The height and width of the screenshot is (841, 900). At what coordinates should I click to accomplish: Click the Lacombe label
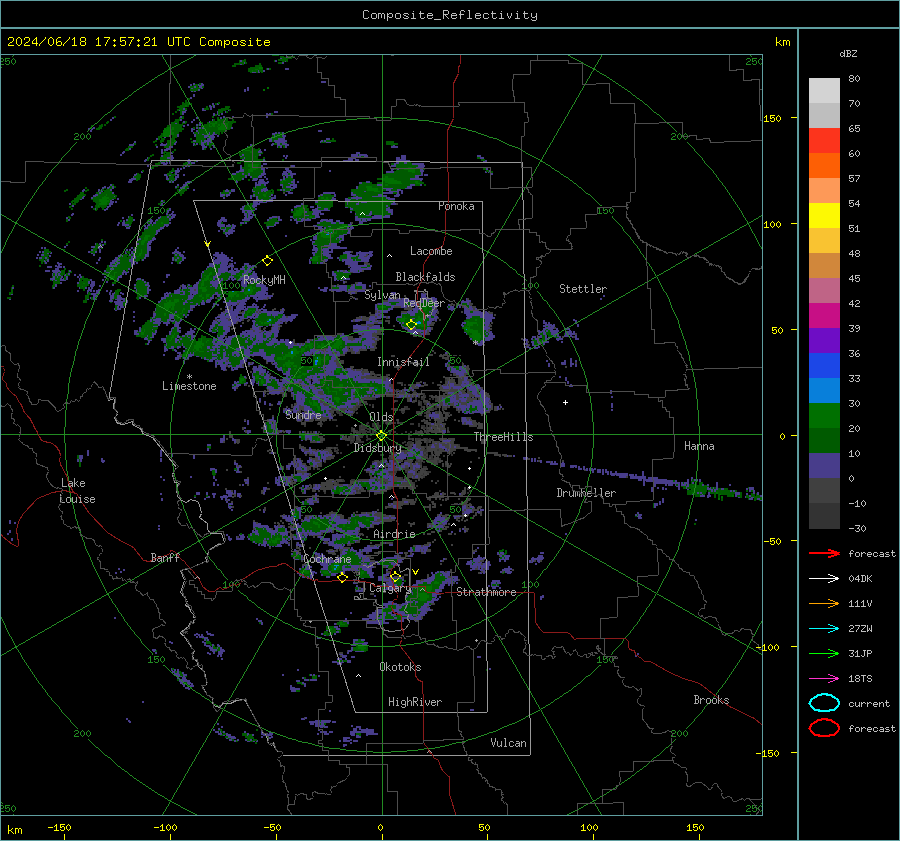(431, 251)
